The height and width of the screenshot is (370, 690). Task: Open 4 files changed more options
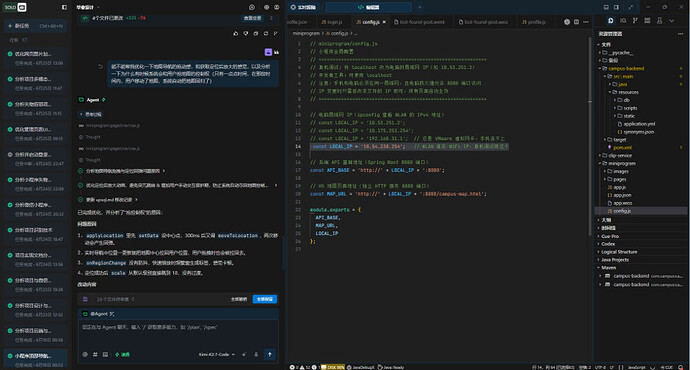coord(271,18)
